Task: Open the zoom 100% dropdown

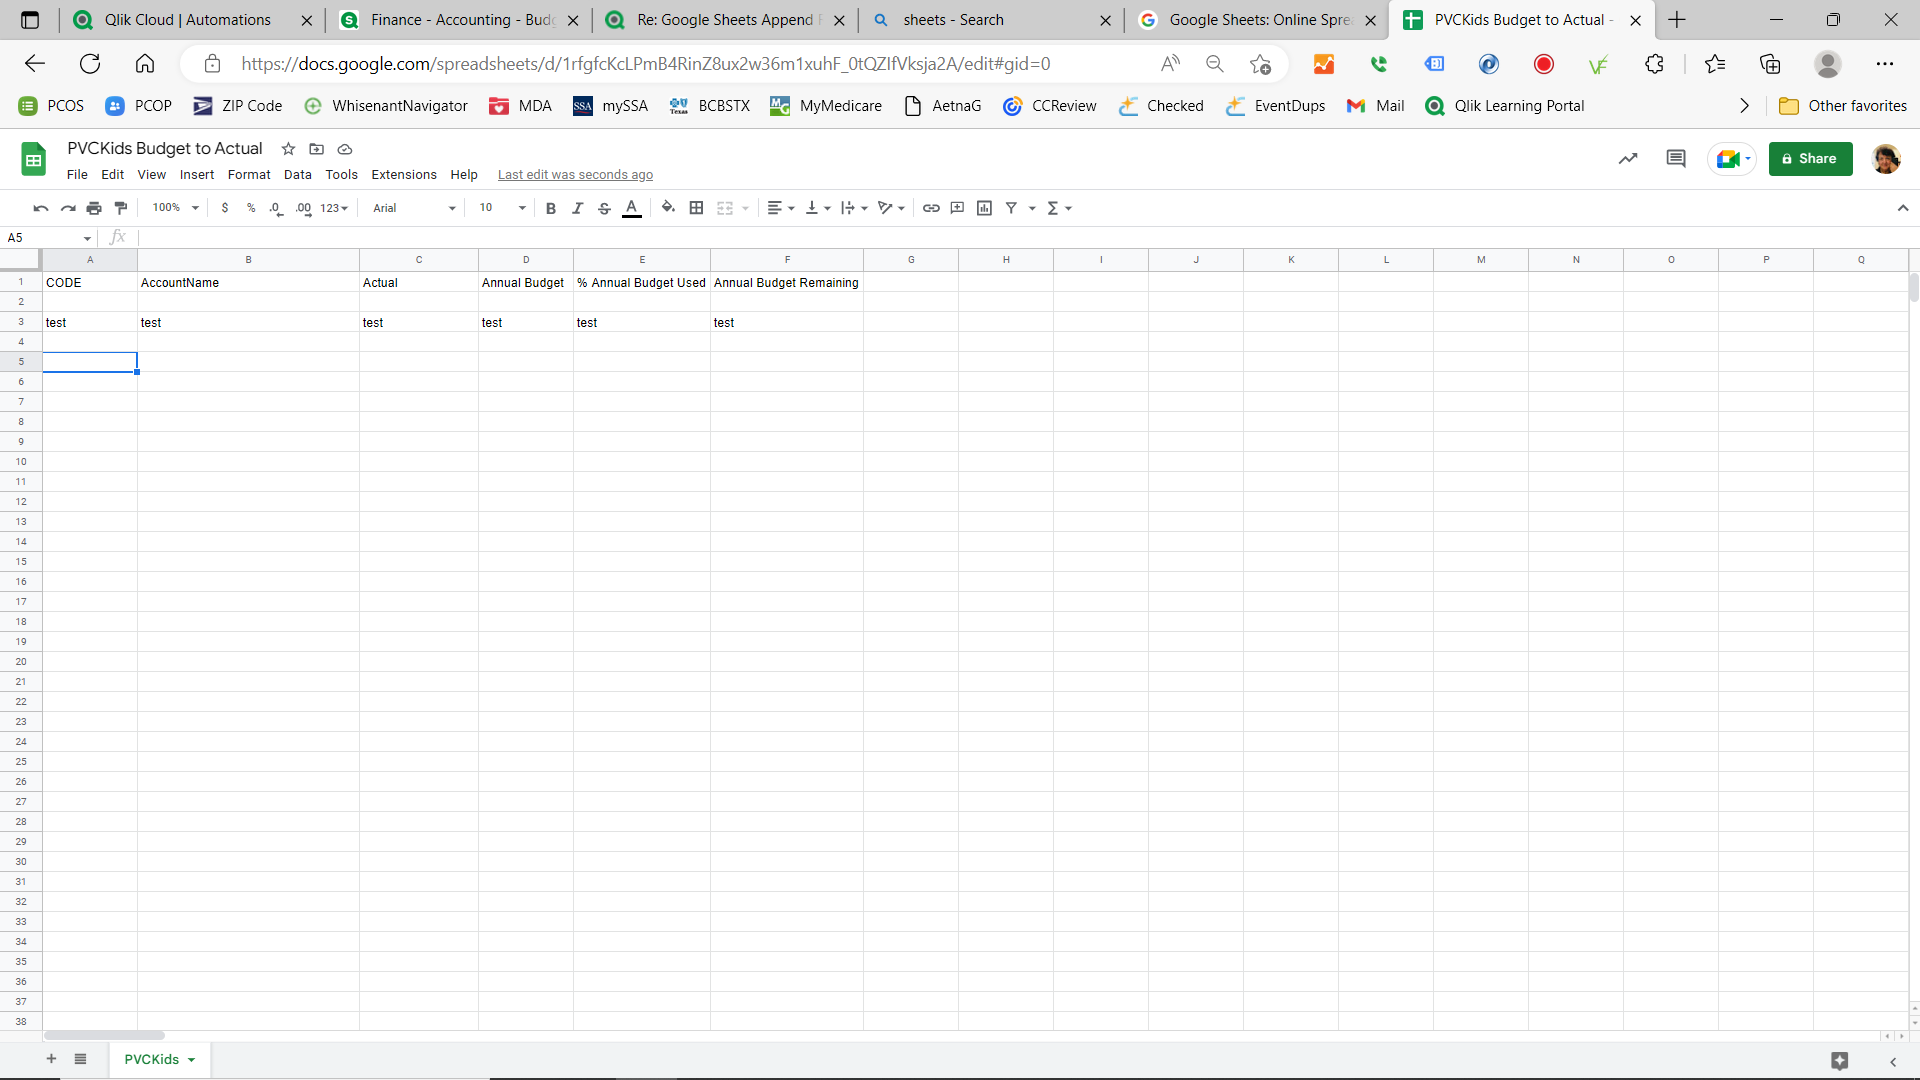Action: click(175, 208)
